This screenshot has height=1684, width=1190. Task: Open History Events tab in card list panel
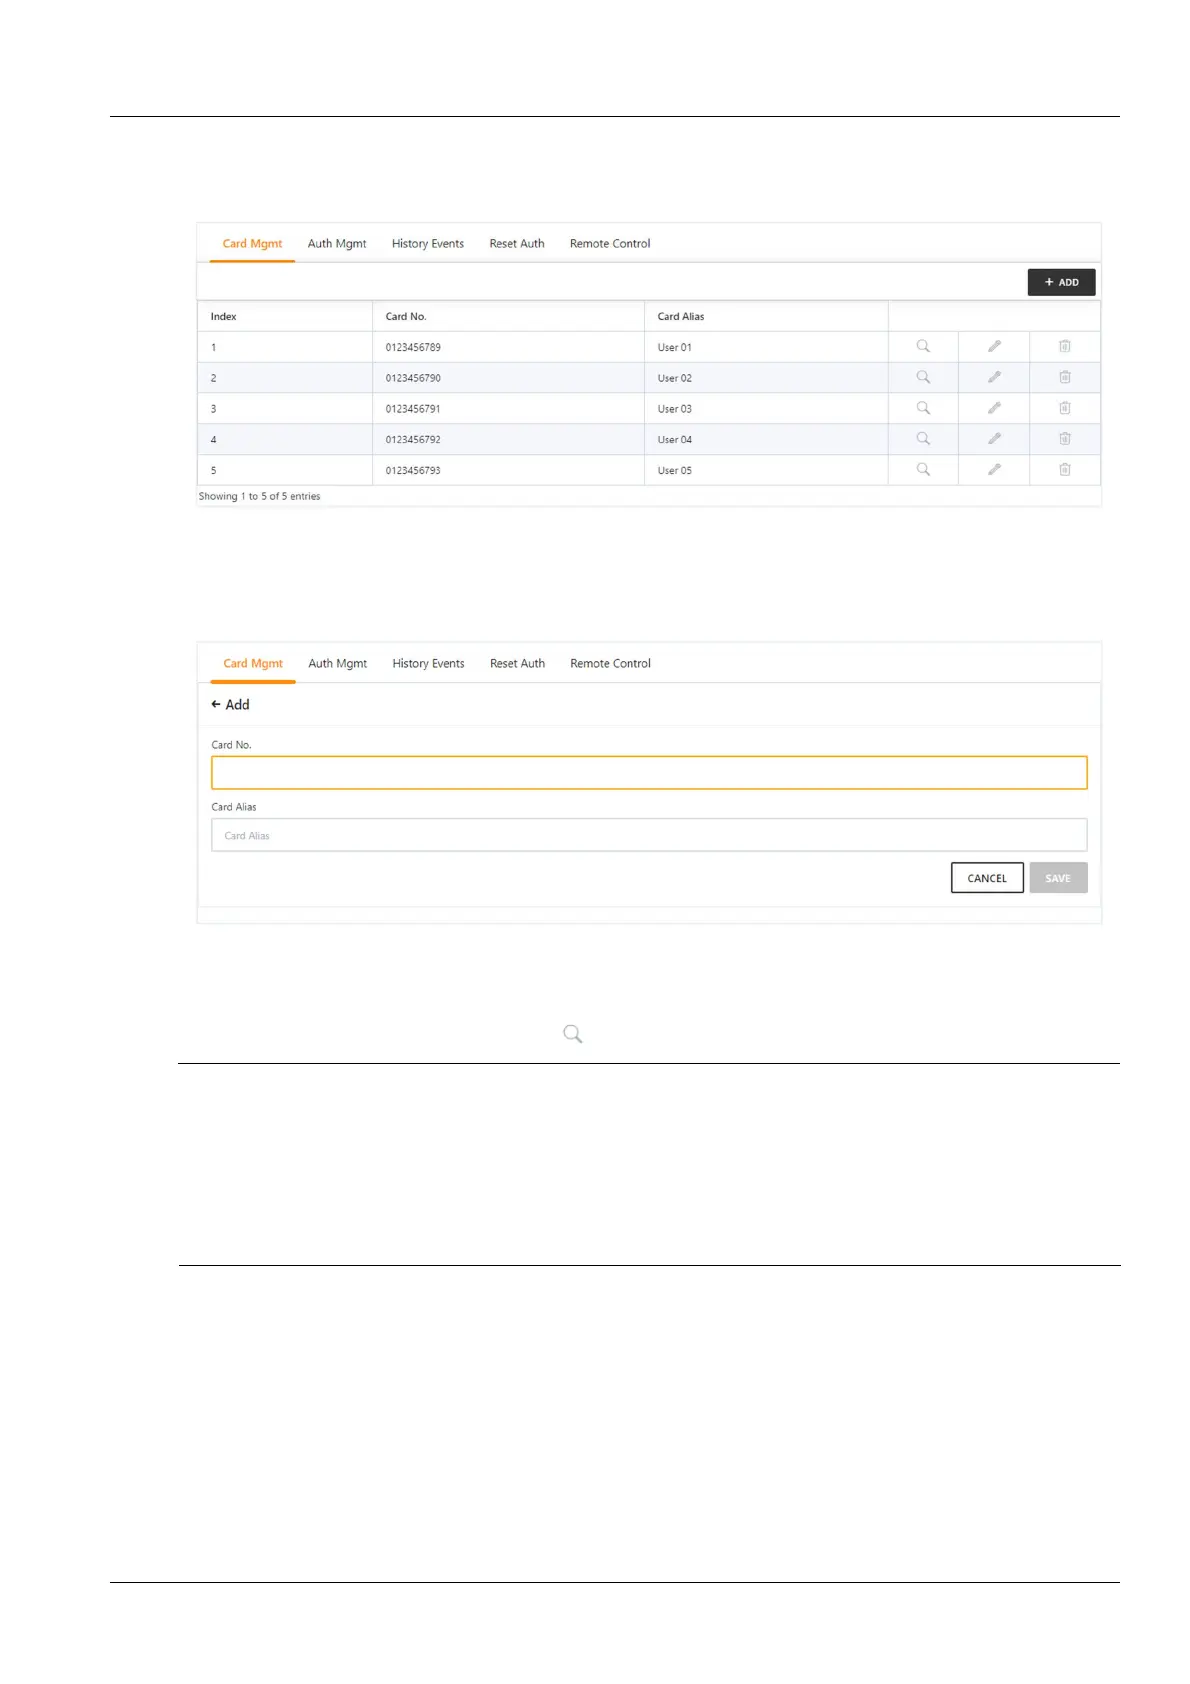pyautogui.click(x=428, y=243)
